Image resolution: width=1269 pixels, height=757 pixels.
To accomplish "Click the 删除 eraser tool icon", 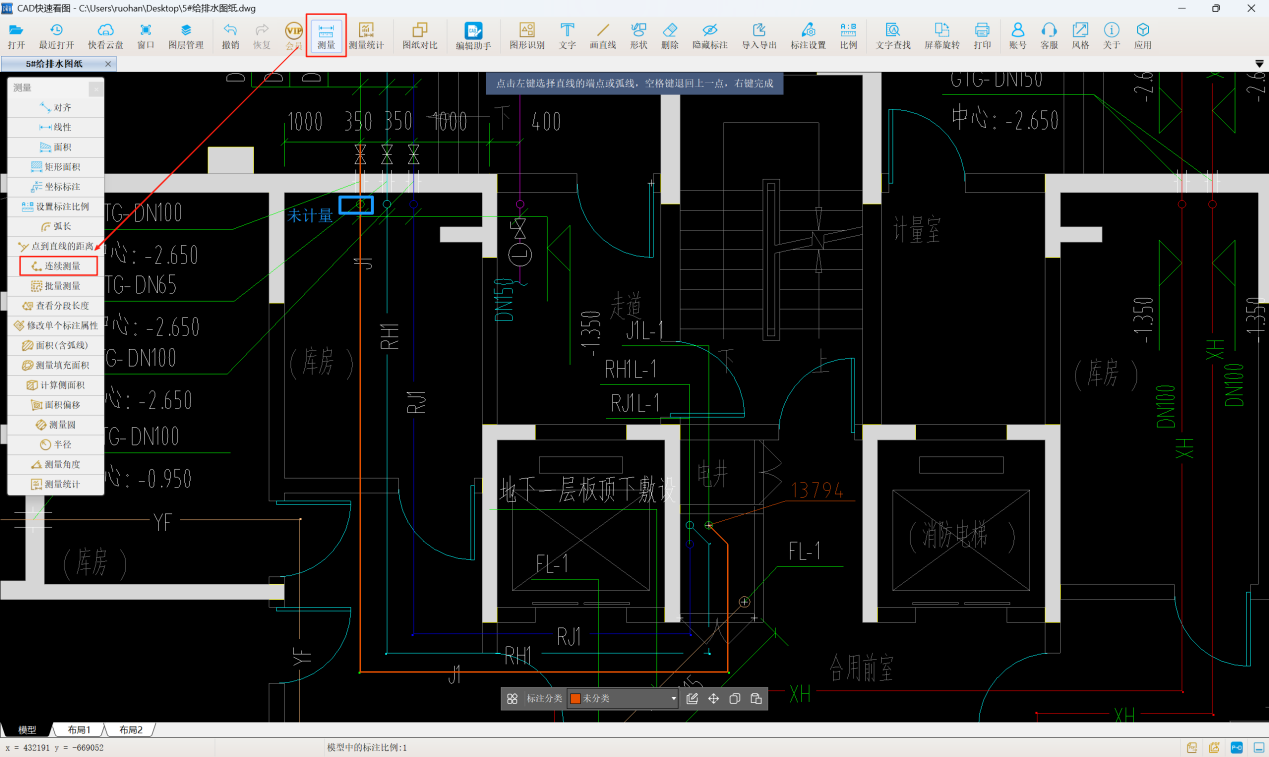I will tap(670, 36).
